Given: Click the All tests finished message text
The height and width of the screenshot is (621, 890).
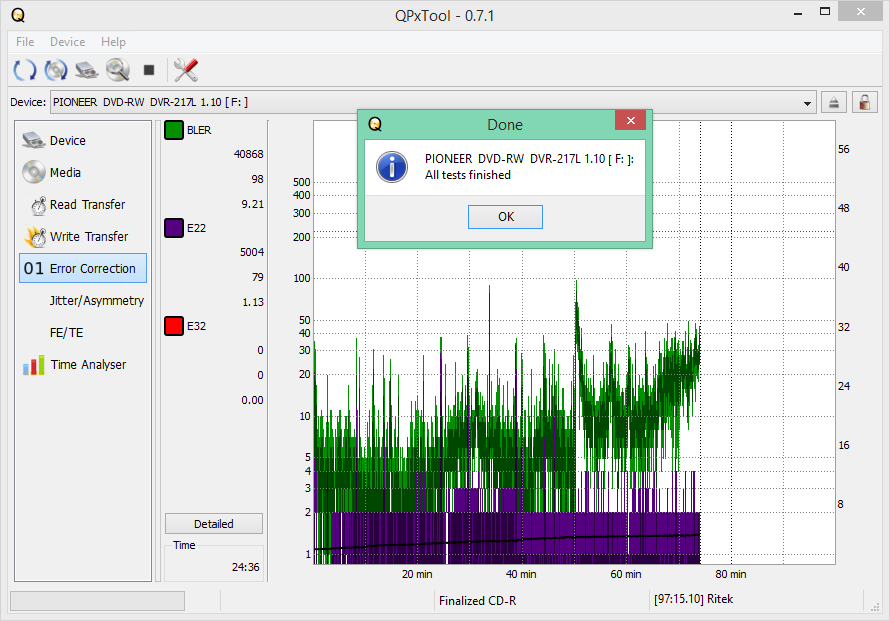Looking at the screenshot, I should [468, 175].
